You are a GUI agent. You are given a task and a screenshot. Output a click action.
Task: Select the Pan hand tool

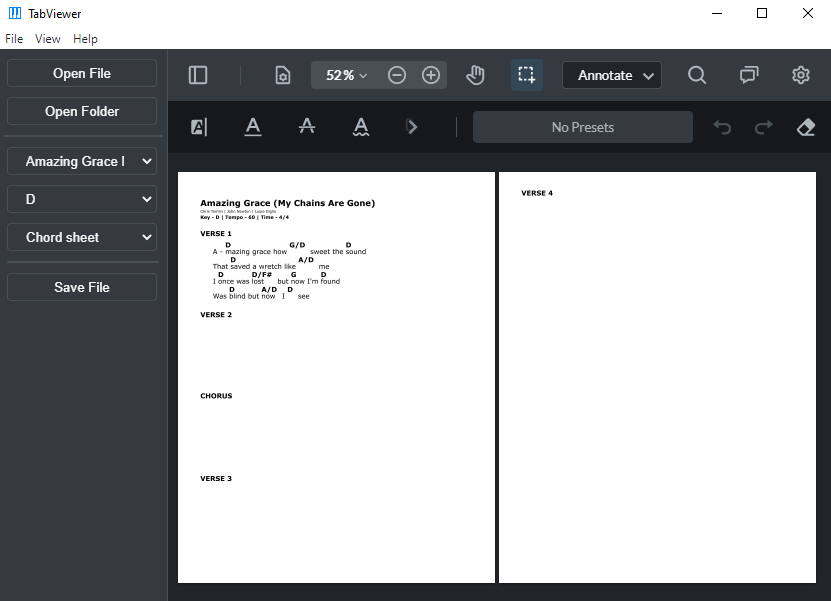coord(475,75)
